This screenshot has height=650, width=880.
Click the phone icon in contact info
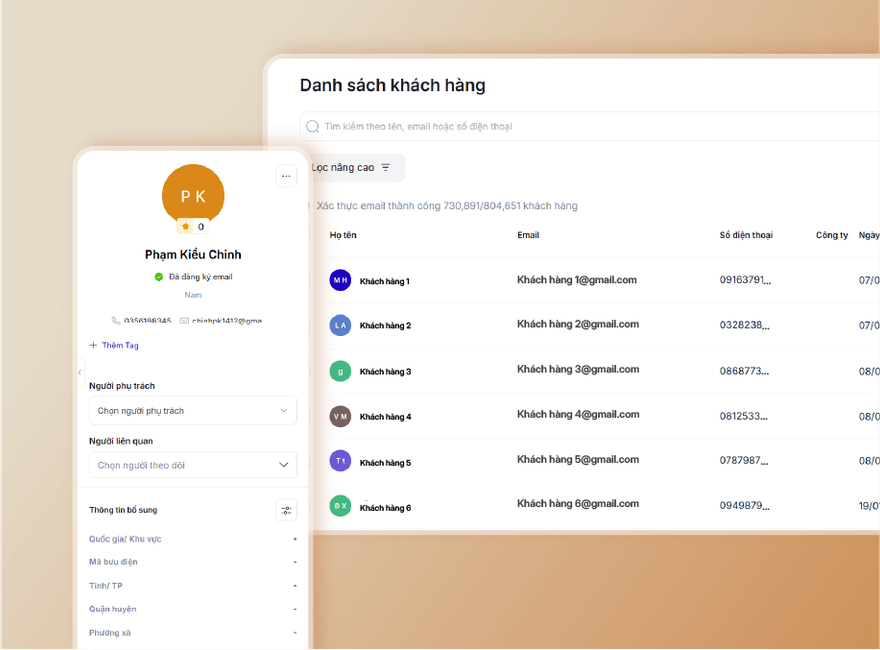116,321
